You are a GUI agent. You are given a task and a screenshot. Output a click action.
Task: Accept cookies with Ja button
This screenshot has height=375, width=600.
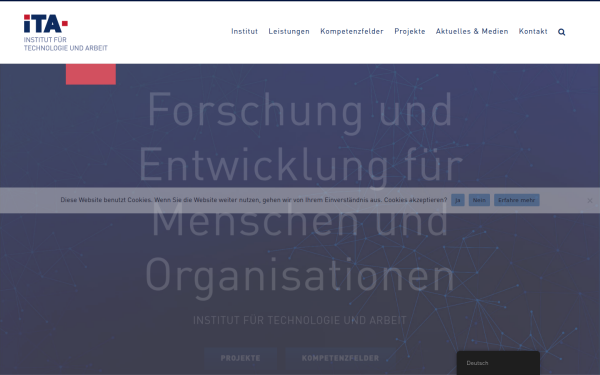458,200
